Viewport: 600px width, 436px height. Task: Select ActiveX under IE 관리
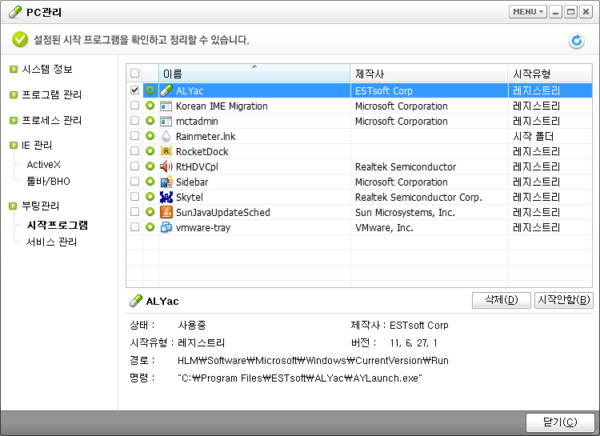click(x=43, y=164)
